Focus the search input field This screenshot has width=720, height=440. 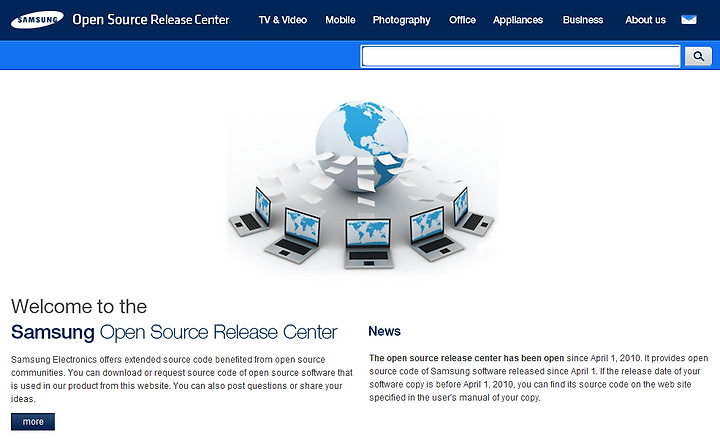click(x=520, y=56)
